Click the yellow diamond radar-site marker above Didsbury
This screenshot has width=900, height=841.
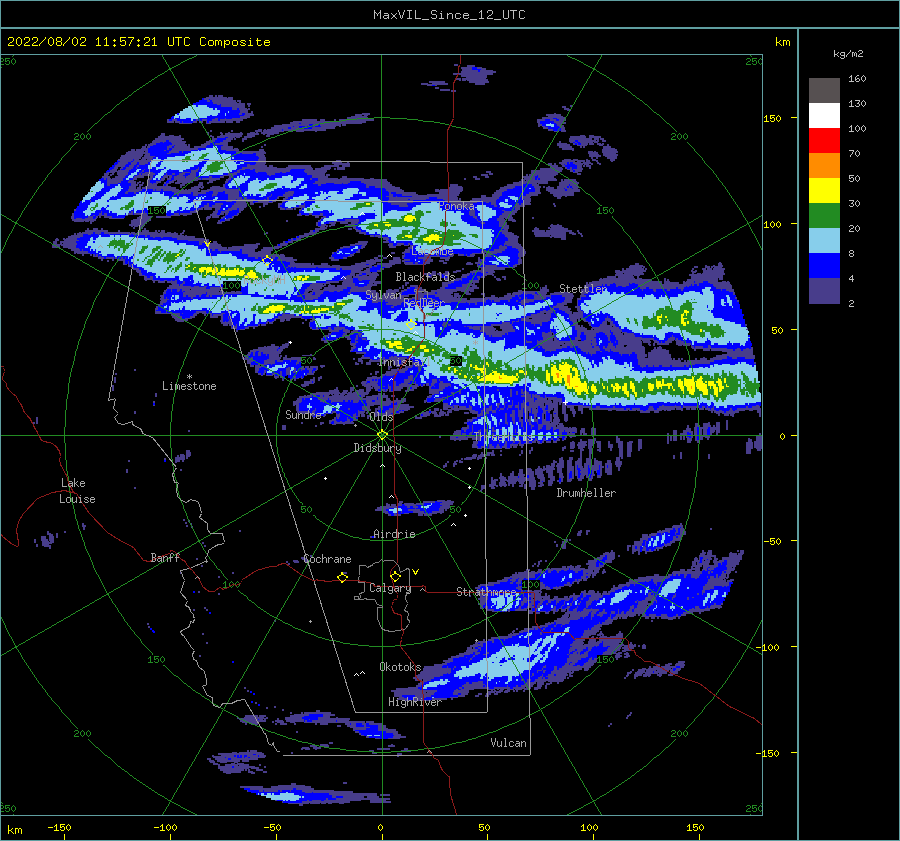click(382, 435)
